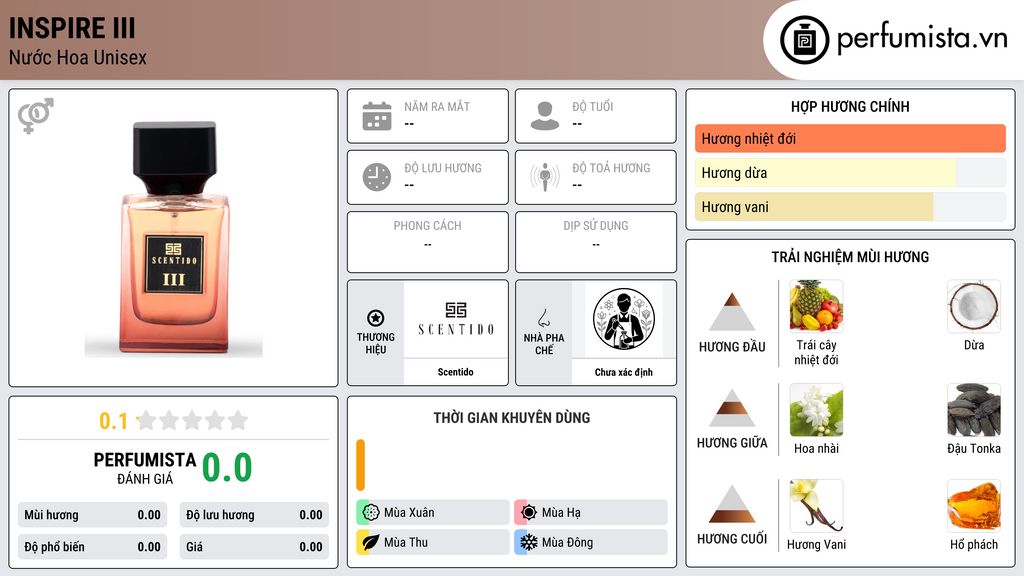Viewport: 1024px width, 576px height.
Task: Click the radiating person icon for Độ toả hương
Action: (x=545, y=177)
